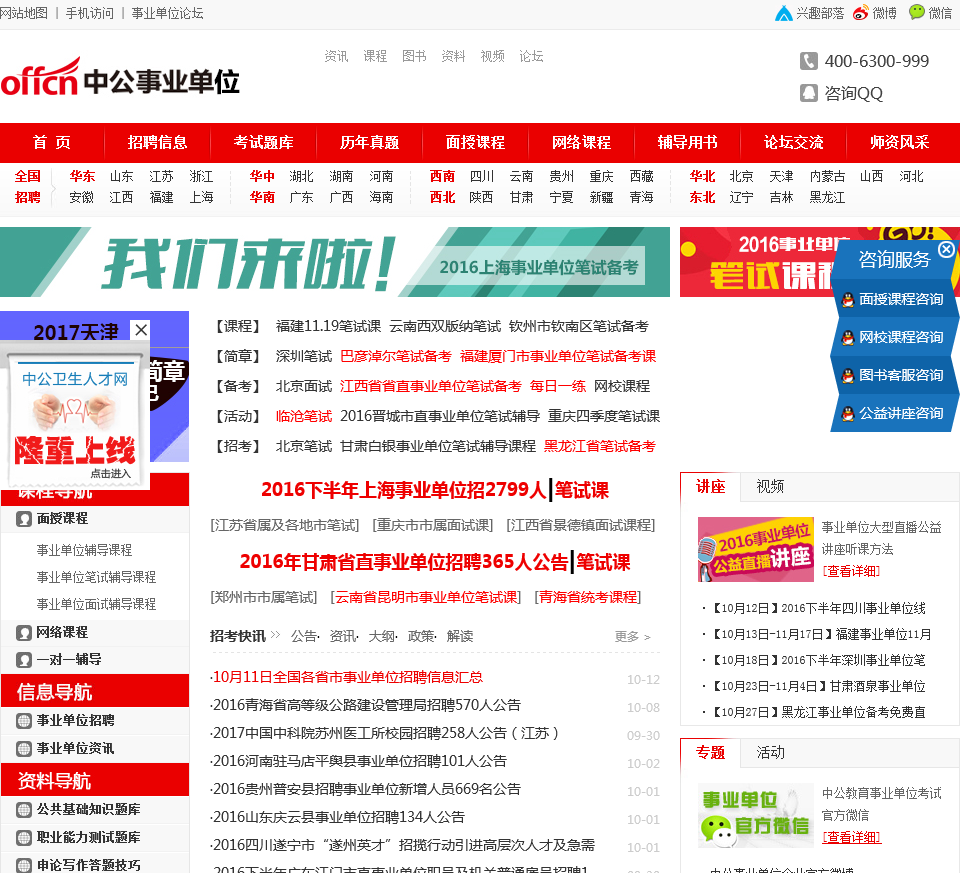The height and width of the screenshot is (873, 960).
Task: Open 事业单位笔试辅导课程 in sidebar
Action: (x=96, y=577)
